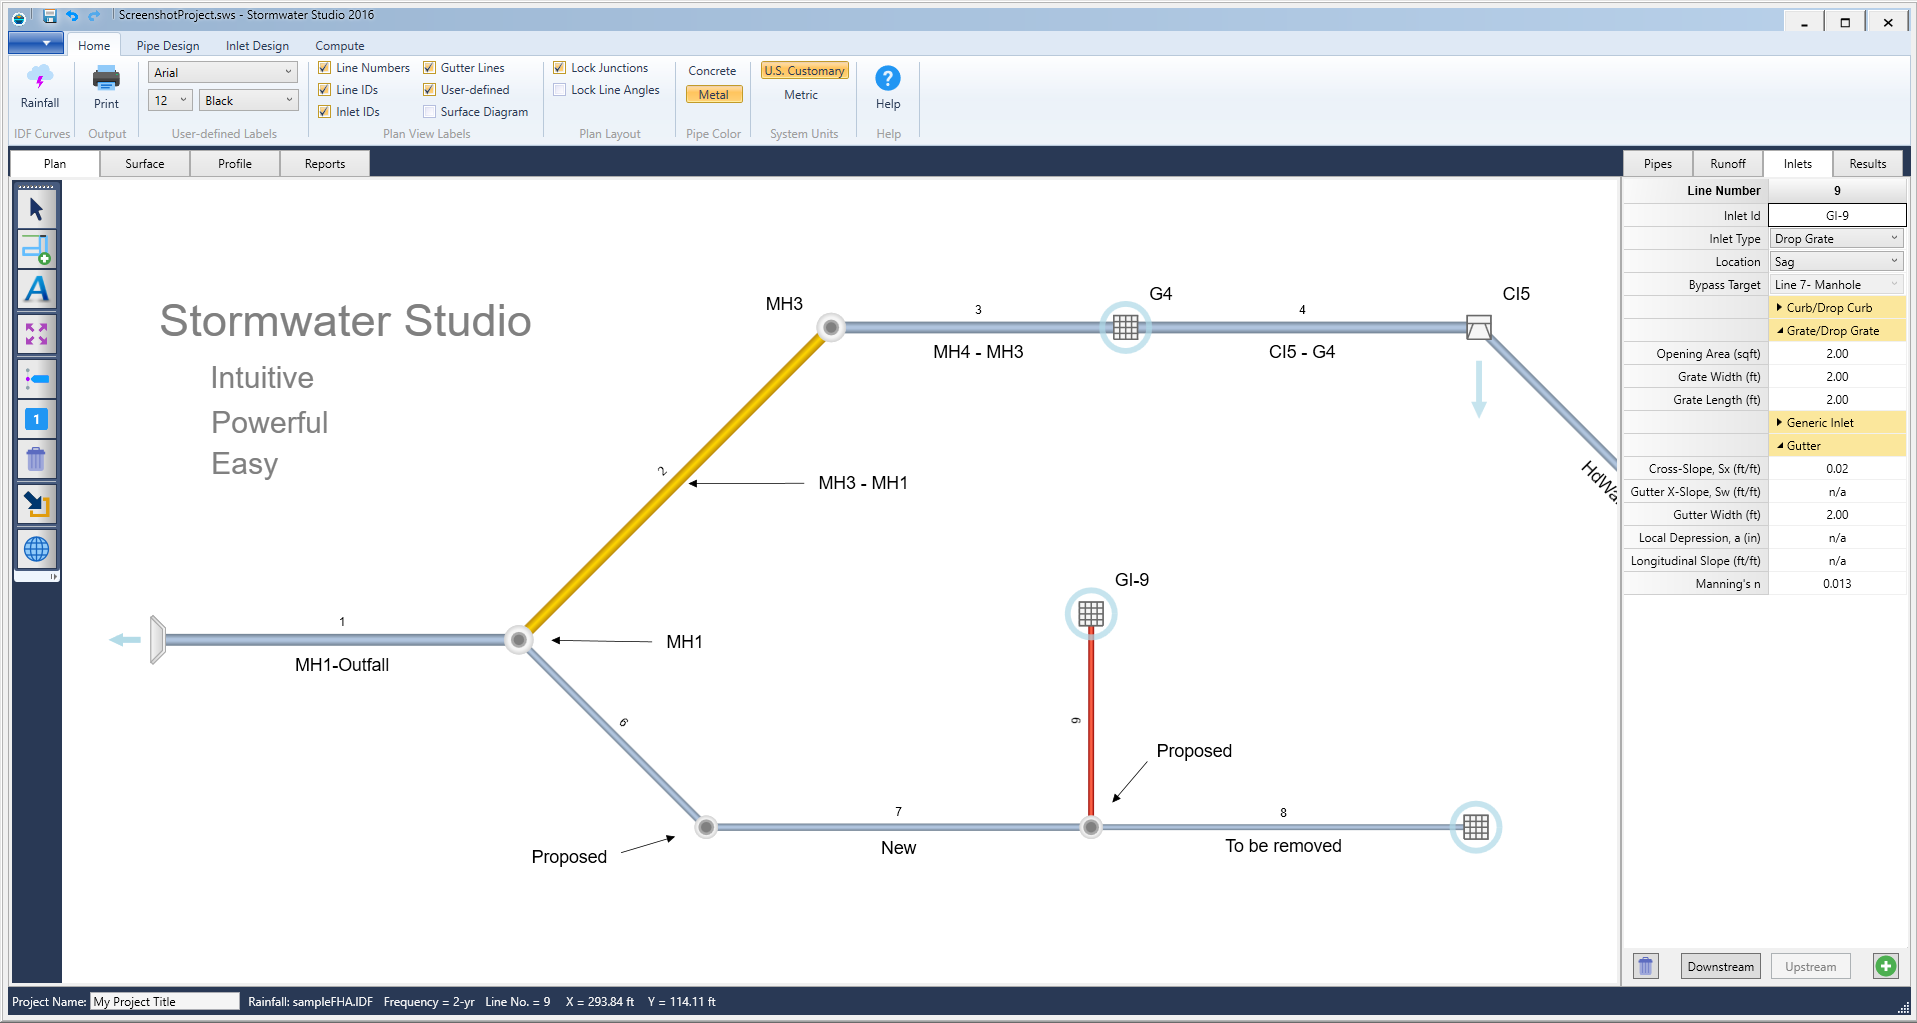
Task: Click the Downstream button
Action: click(1720, 966)
